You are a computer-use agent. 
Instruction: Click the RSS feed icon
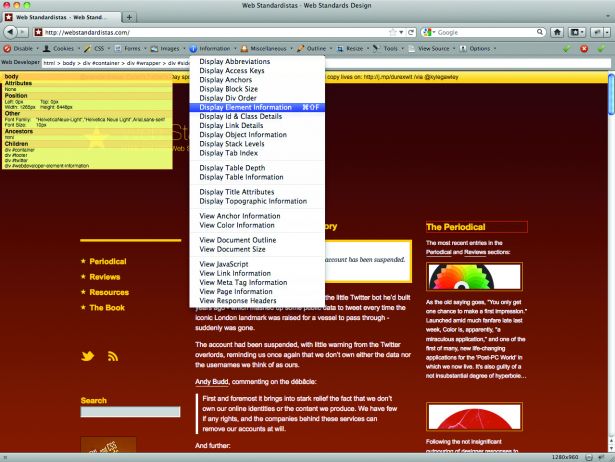point(113,356)
